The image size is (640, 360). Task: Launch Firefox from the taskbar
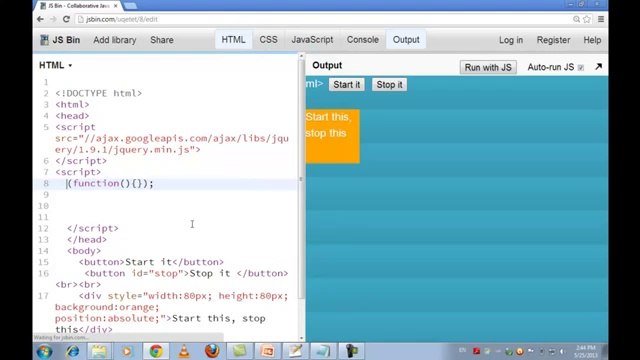pos(212,351)
